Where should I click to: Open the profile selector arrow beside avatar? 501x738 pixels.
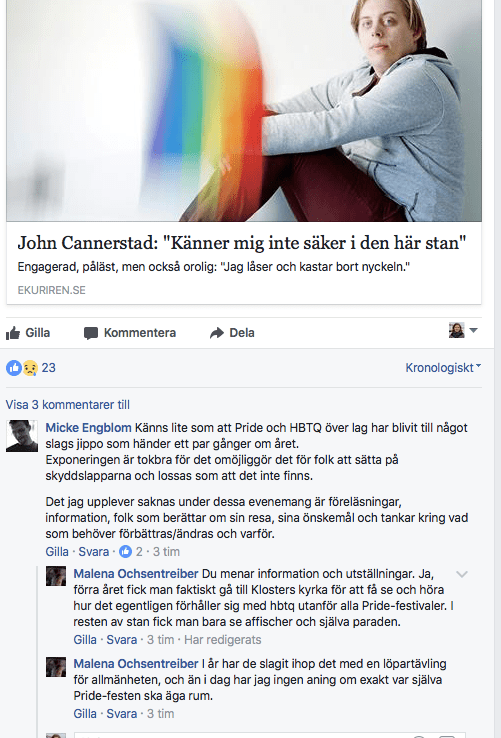click(x=474, y=330)
